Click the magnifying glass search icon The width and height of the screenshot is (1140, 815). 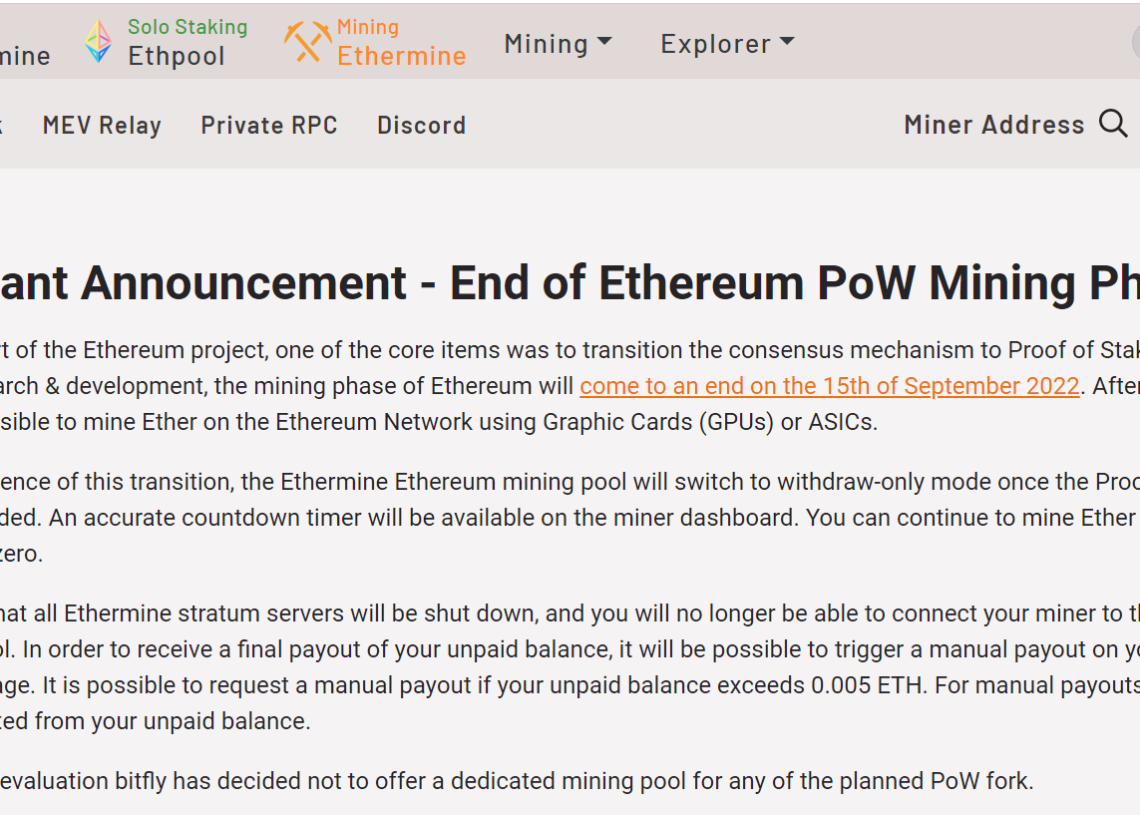coord(1113,124)
